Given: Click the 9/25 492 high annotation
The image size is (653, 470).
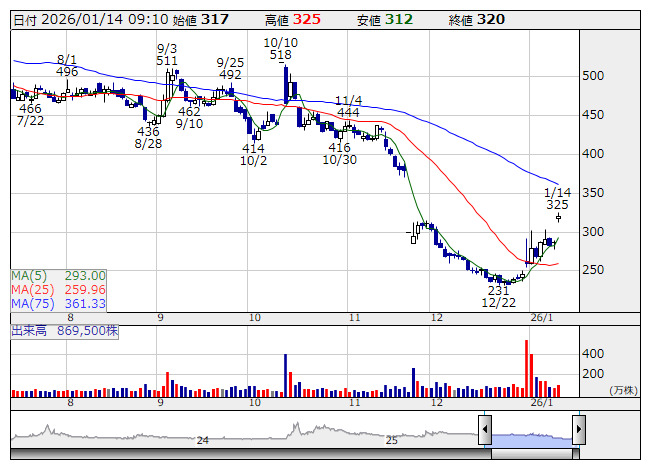Looking at the screenshot, I should pyautogui.click(x=230, y=69).
